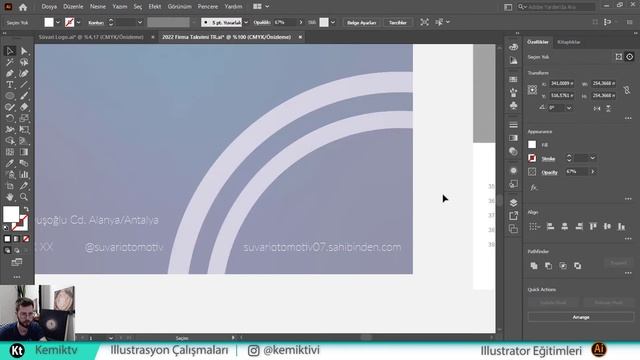The height and width of the screenshot is (360, 640).
Task: Select the Blend tool
Action: point(24,163)
